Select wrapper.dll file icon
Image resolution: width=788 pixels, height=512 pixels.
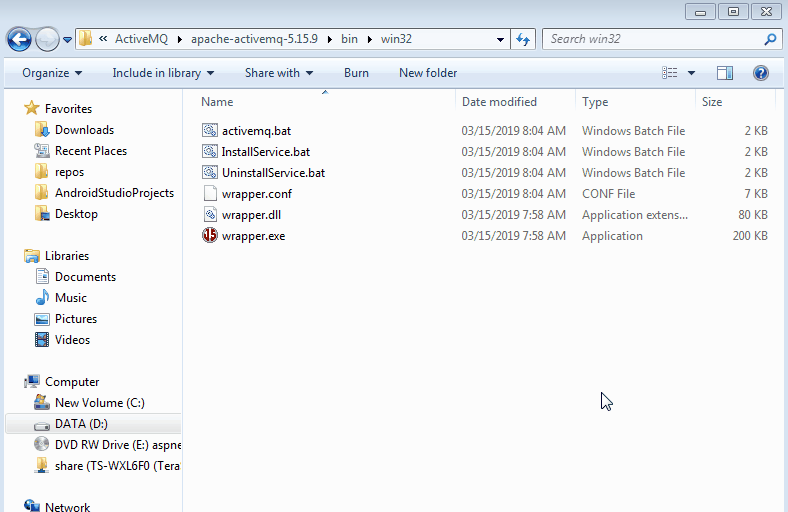210,215
